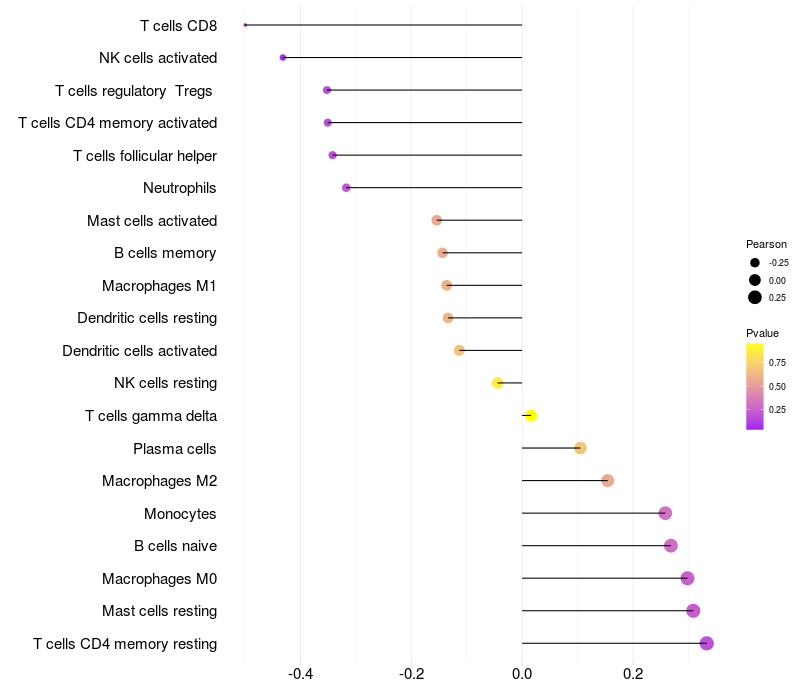Click the Pearson legend title
Viewport: 800px width, 700px height.
point(766,244)
